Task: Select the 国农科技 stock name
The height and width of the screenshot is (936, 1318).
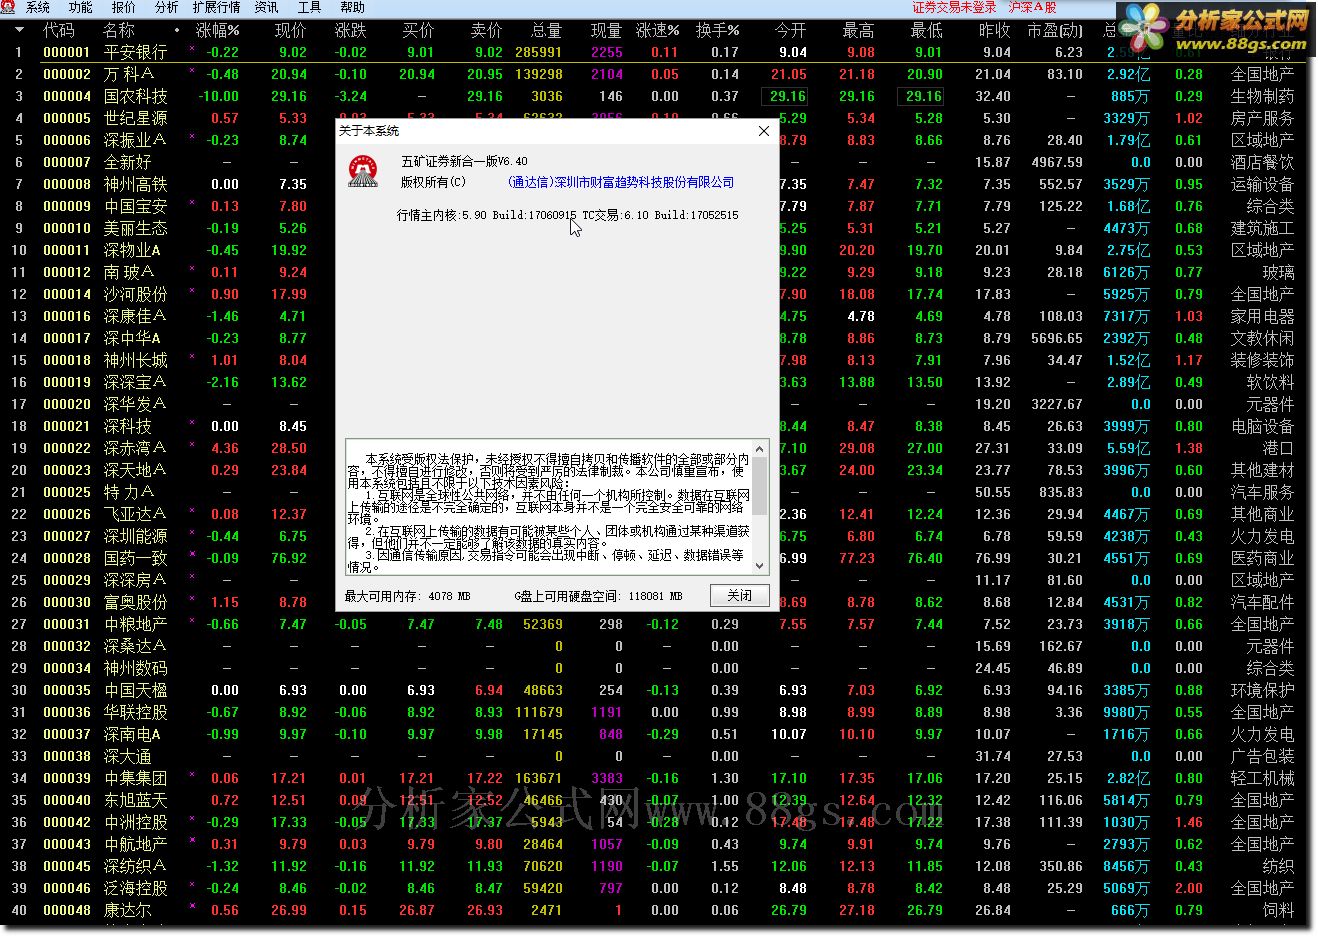Action: (136, 96)
